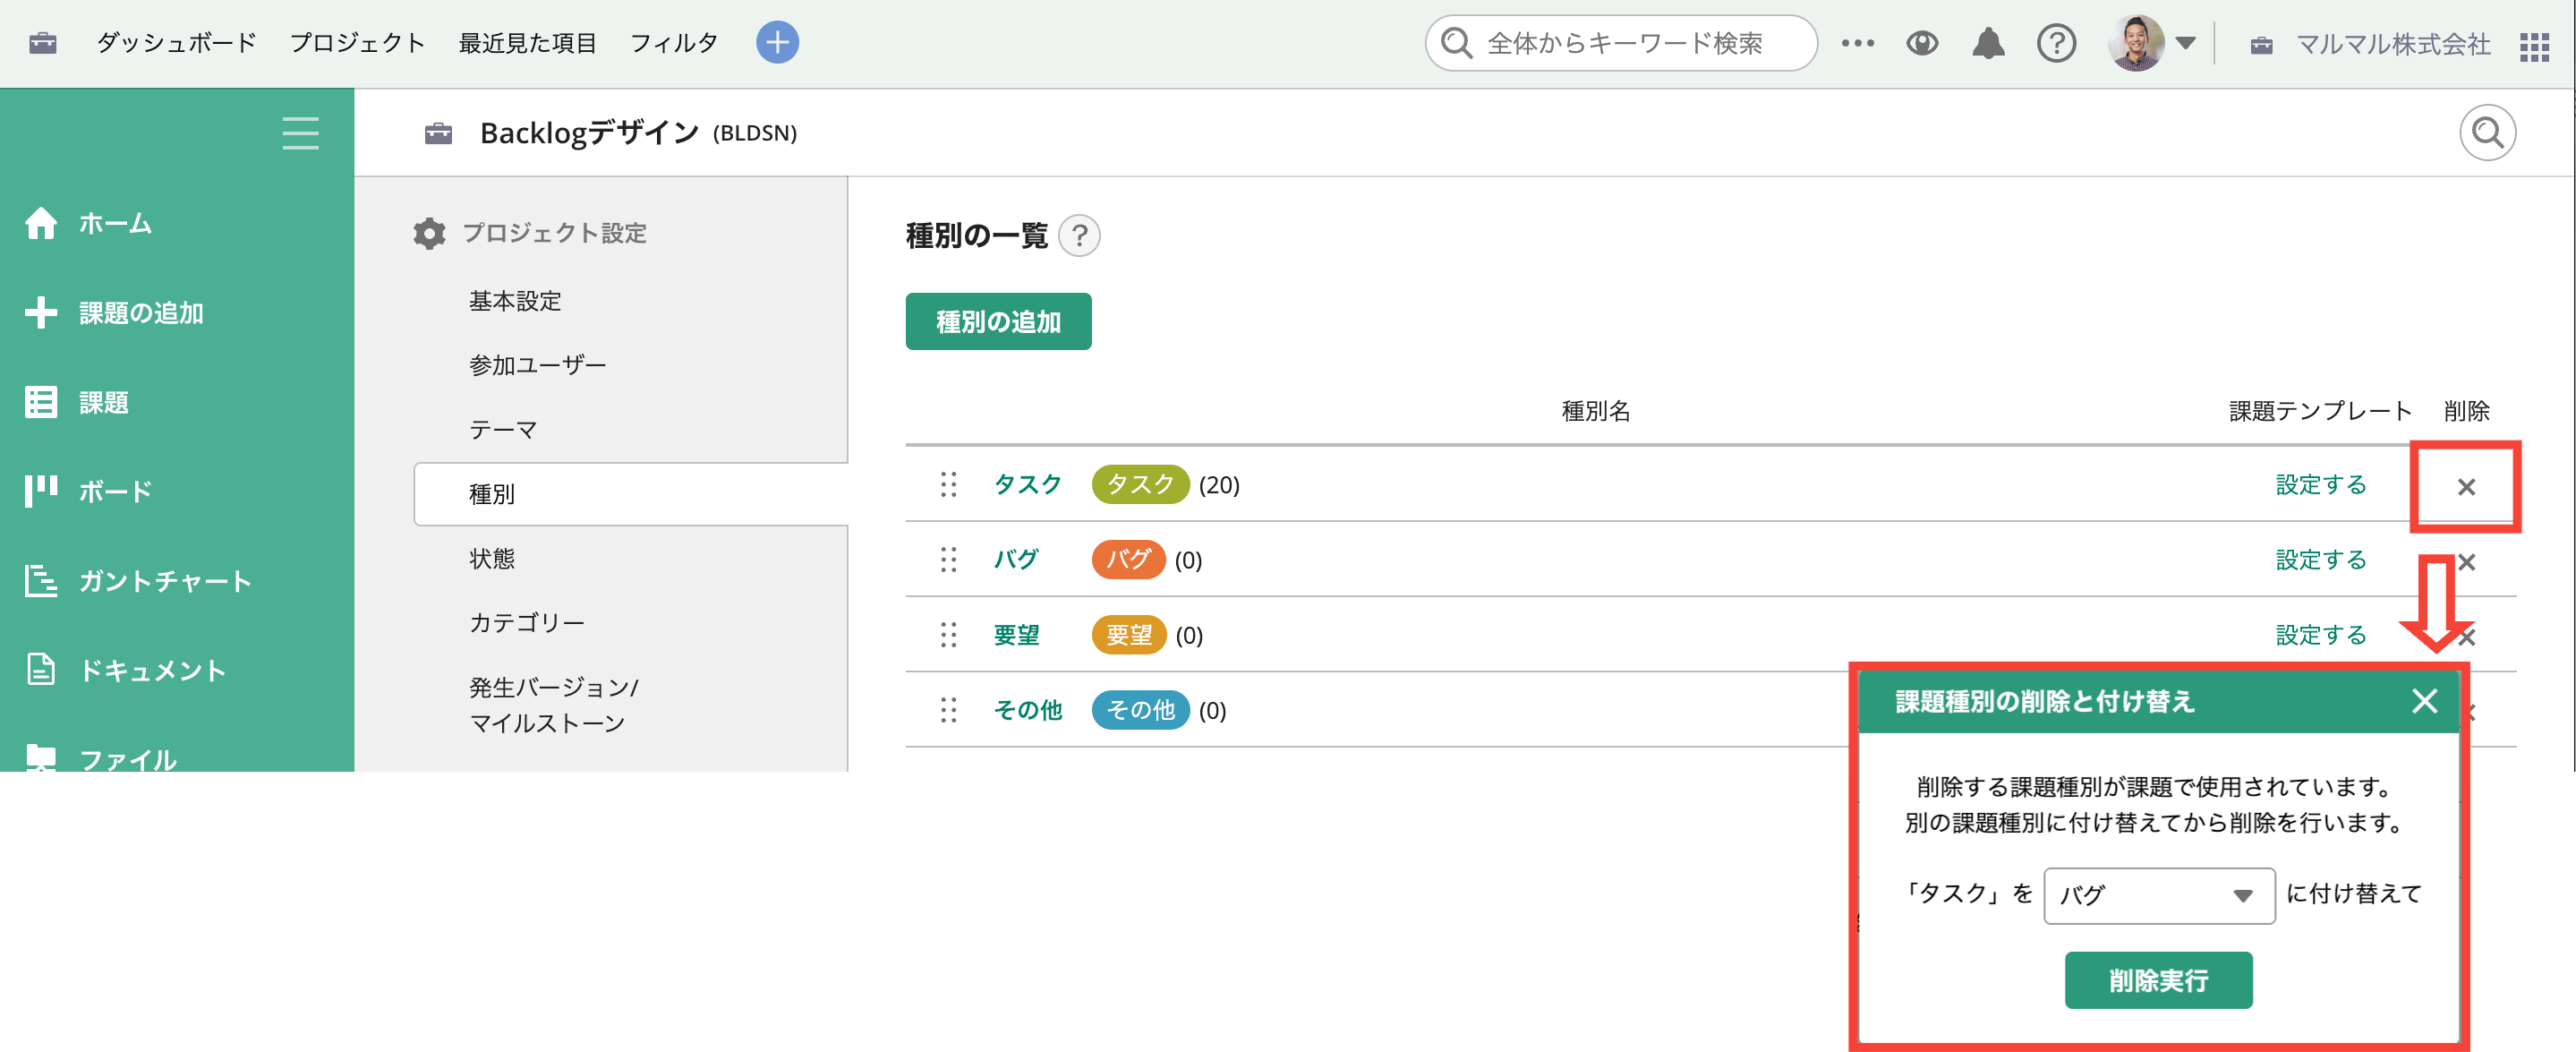Click the eye watch icon
This screenshot has width=2576, height=1052.
1922,43
